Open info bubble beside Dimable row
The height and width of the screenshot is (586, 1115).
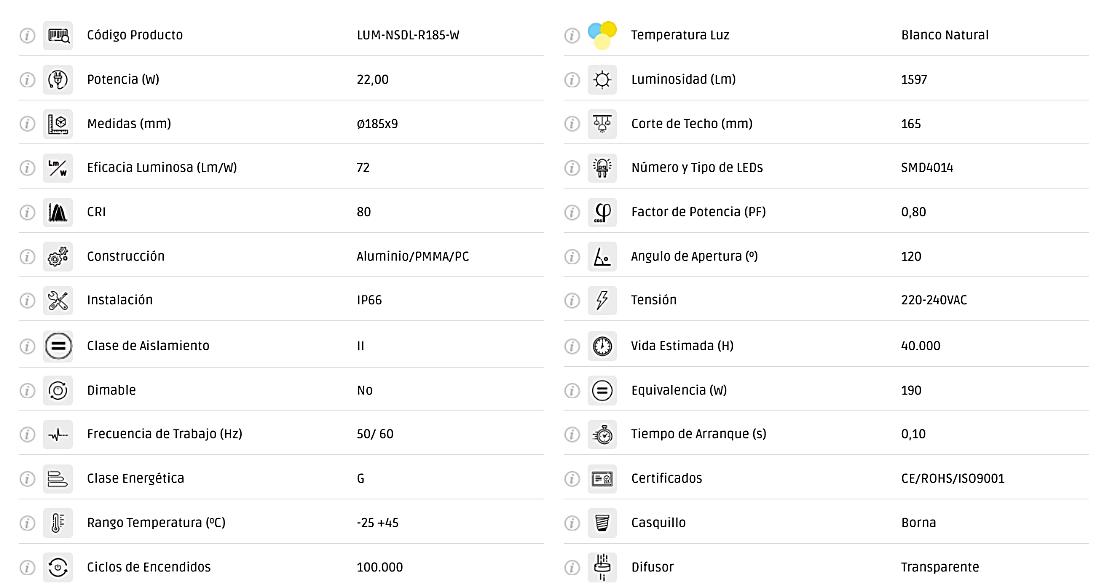click(x=27, y=390)
